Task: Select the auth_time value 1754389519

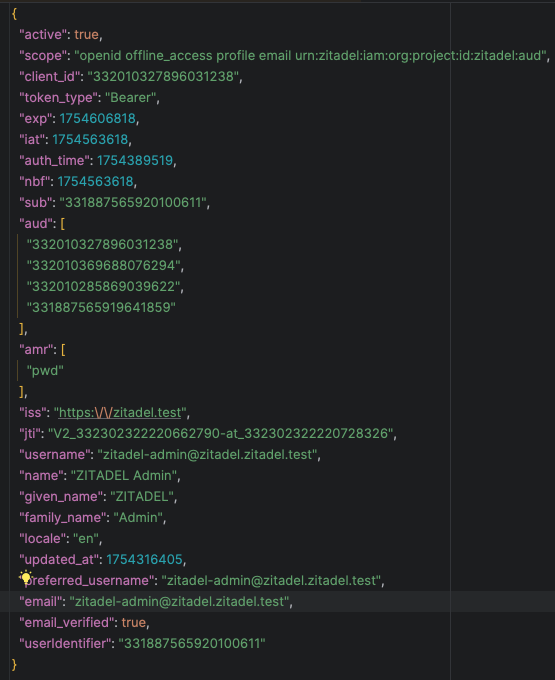Action: coord(135,160)
